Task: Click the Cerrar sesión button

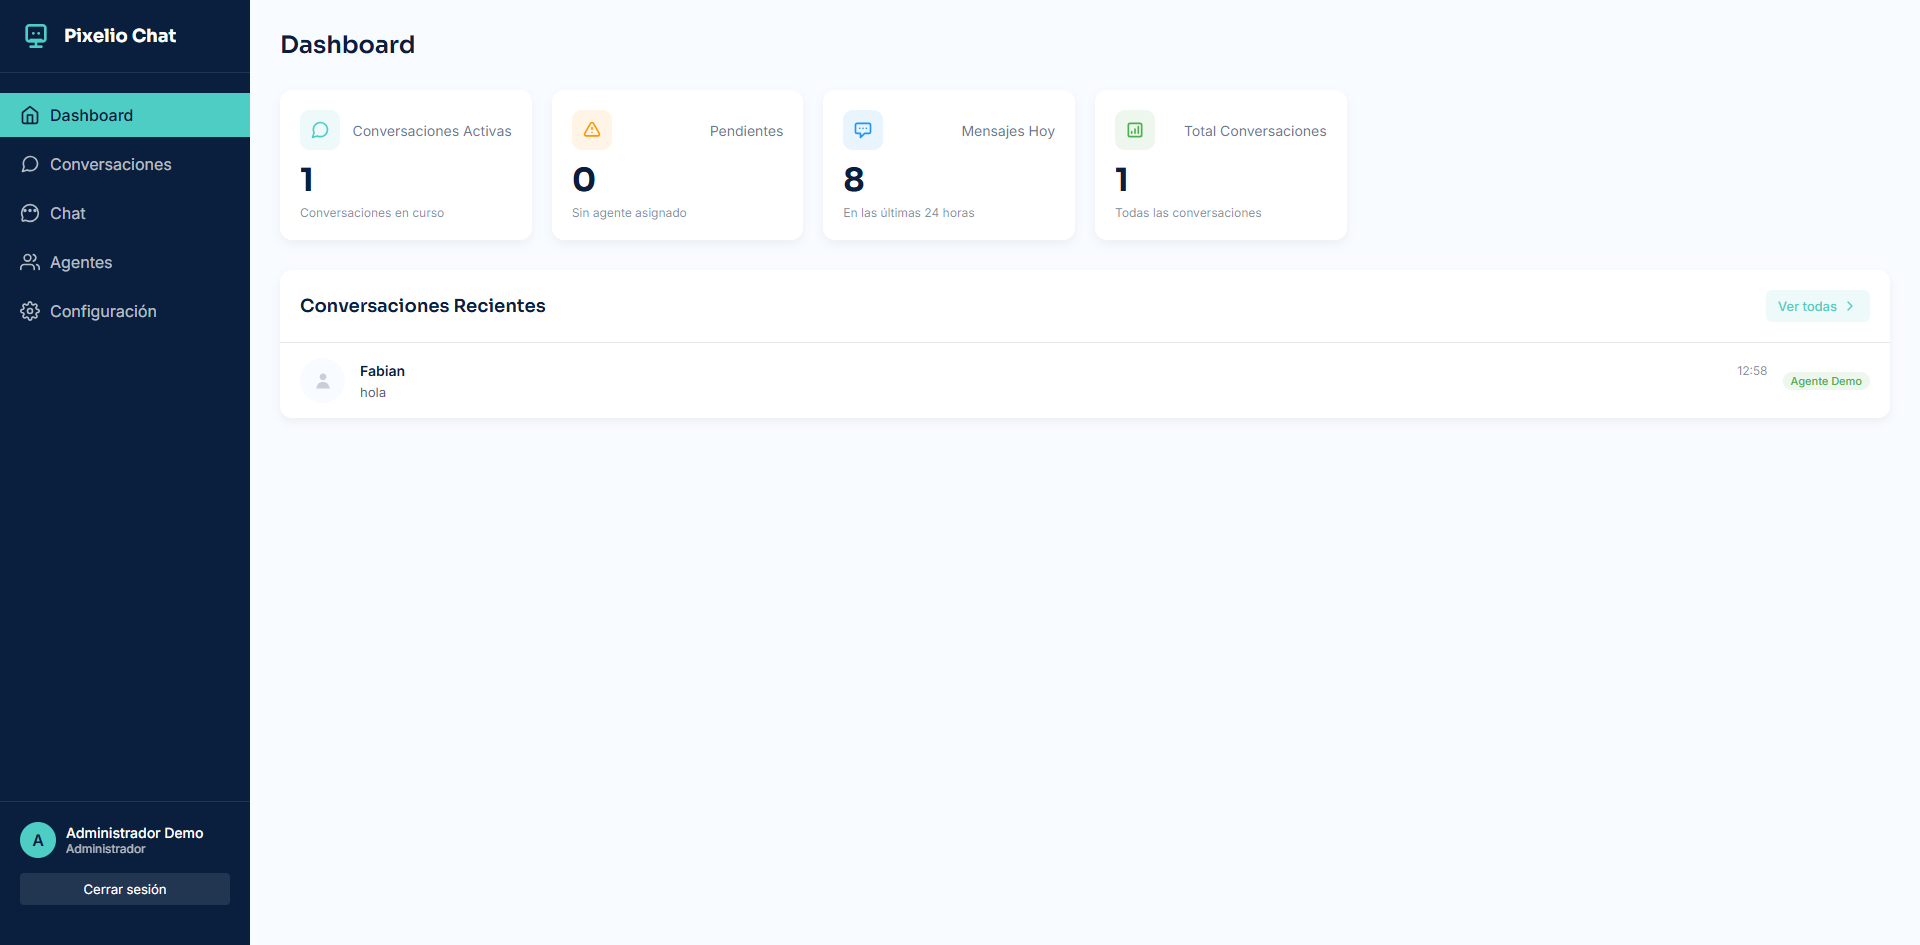Action: 125,889
